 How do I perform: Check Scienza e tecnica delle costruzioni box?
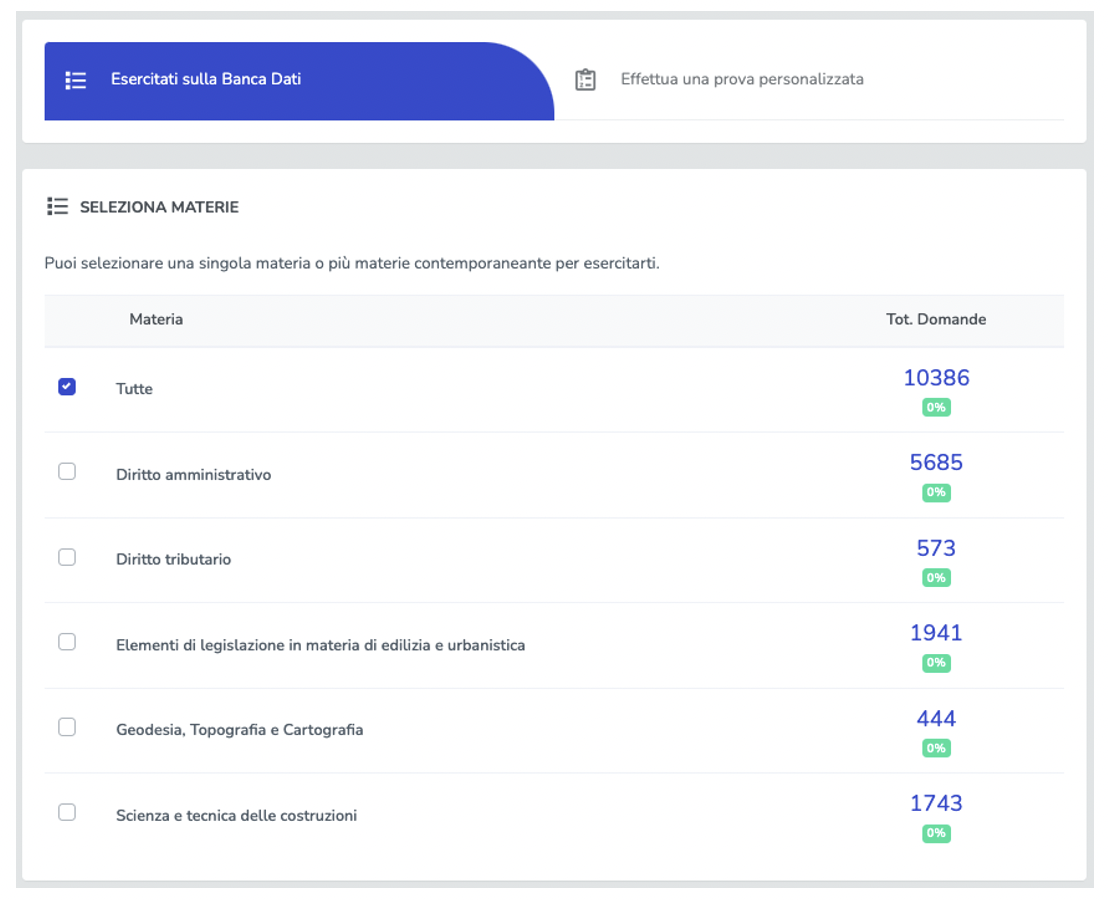coord(67,812)
